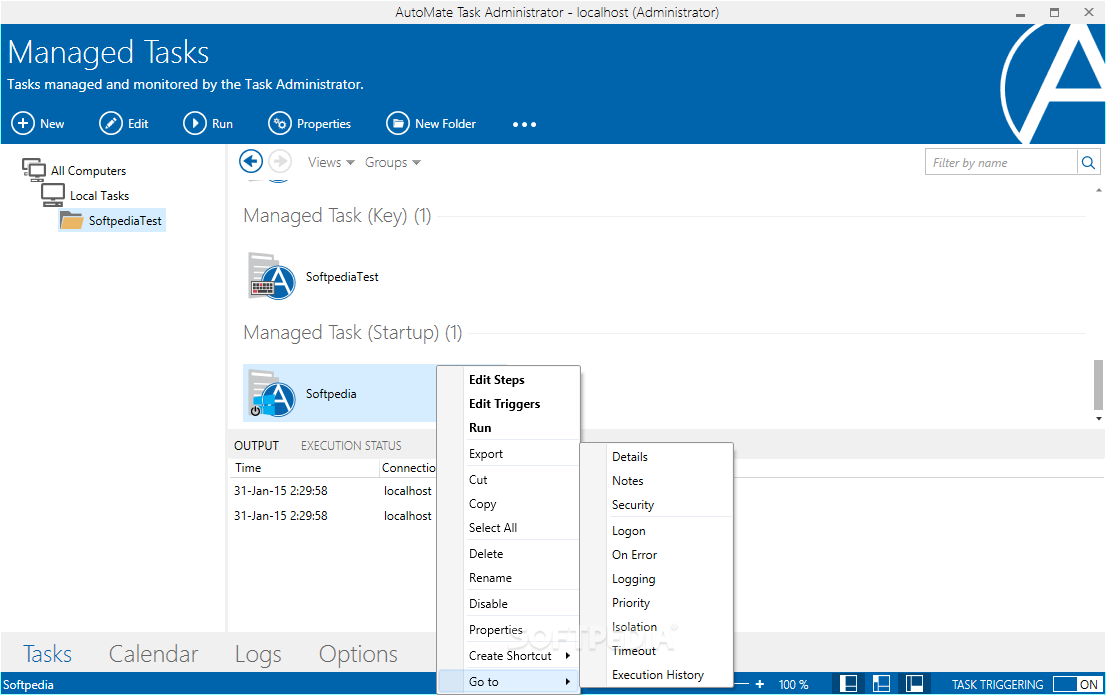
Task: Toggle the Task Triggering ON switch
Action: pyautogui.click(x=1076, y=684)
